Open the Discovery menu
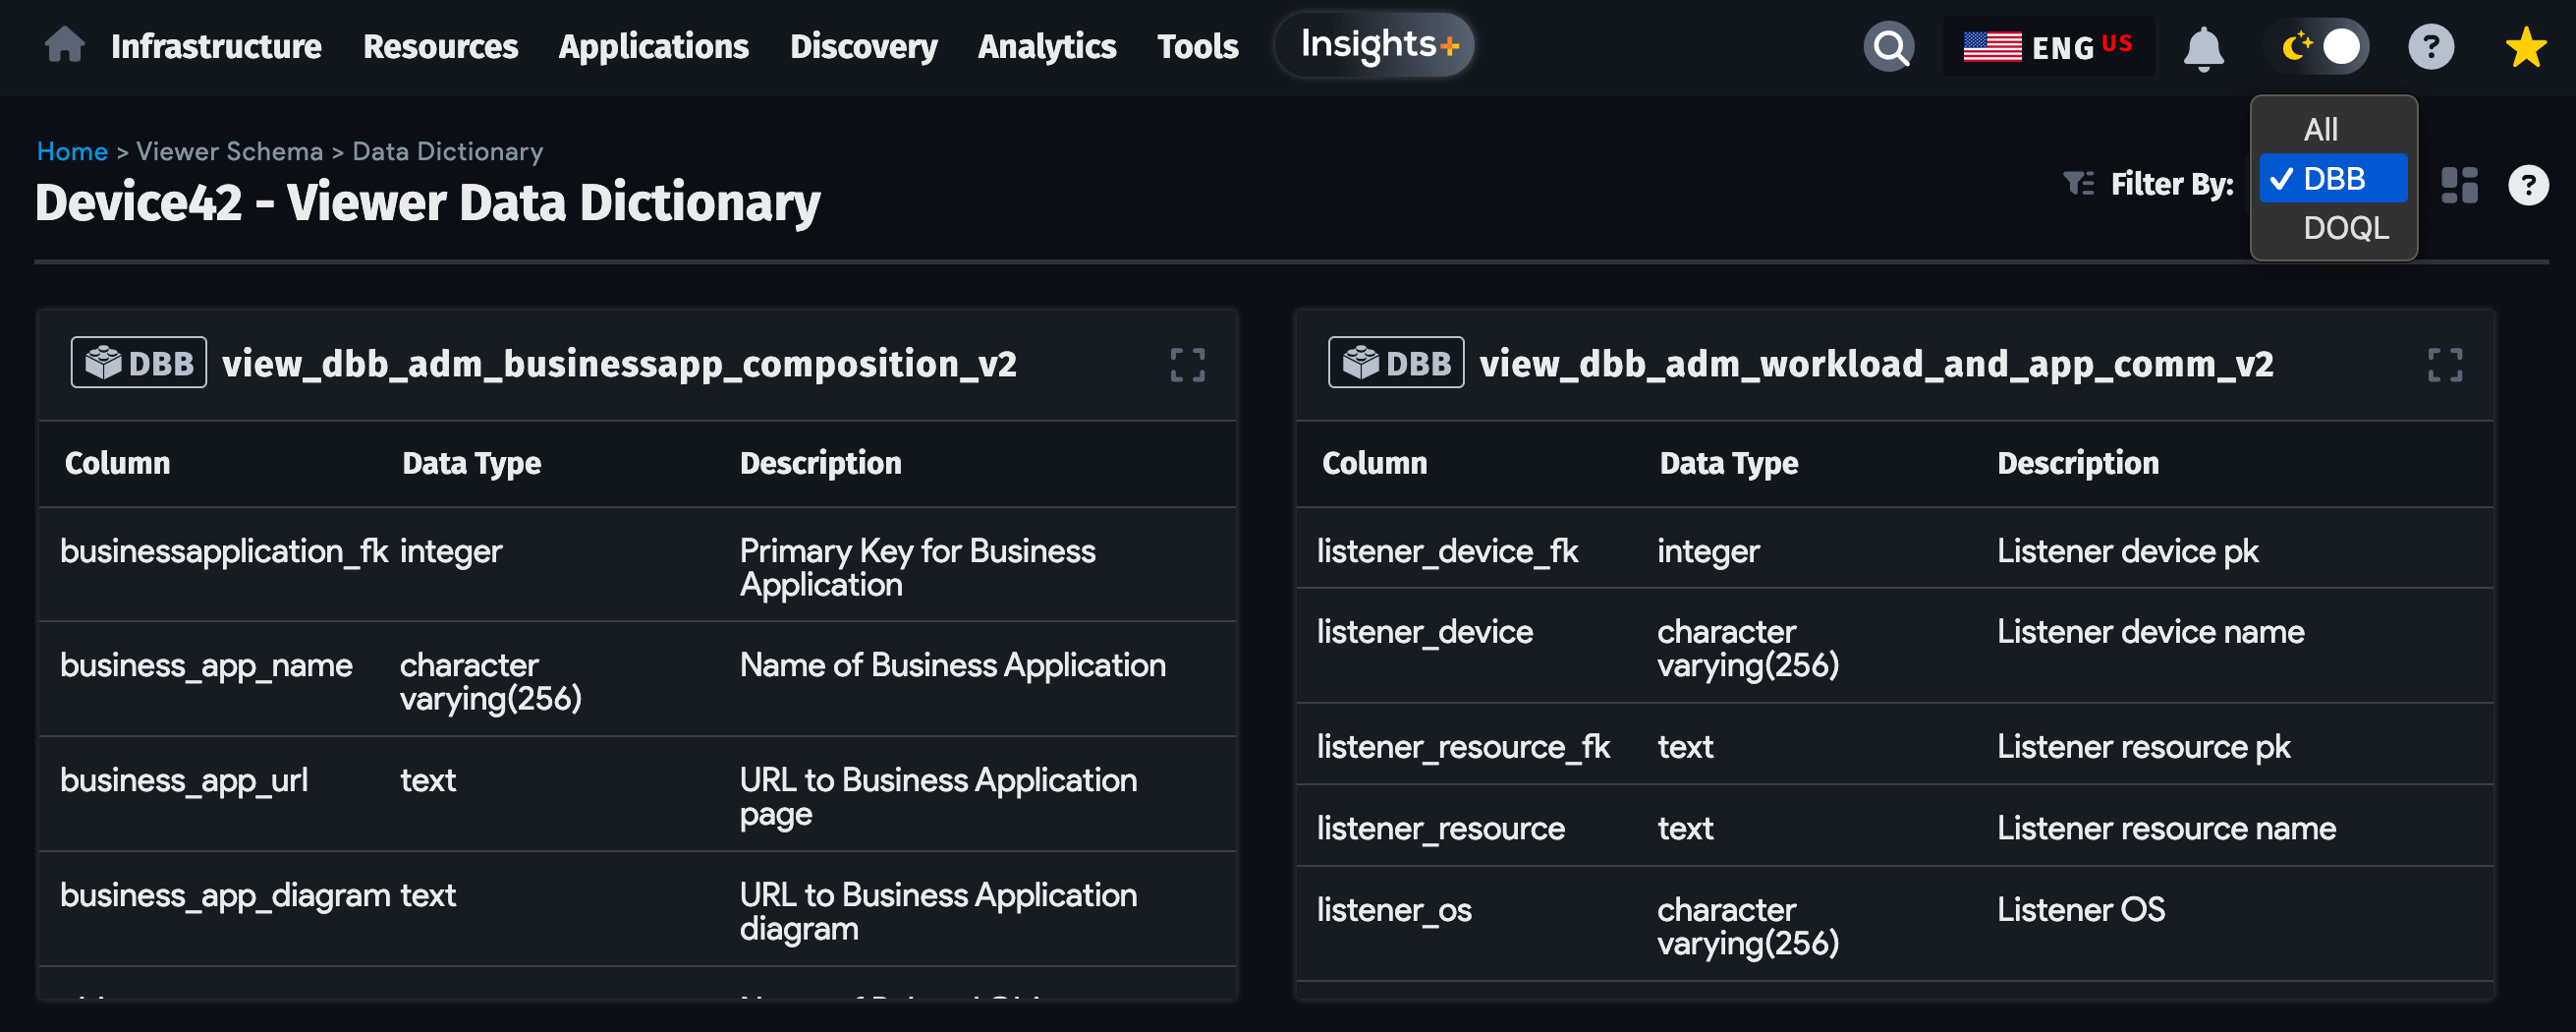Image resolution: width=2576 pixels, height=1032 pixels. pos(863,47)
